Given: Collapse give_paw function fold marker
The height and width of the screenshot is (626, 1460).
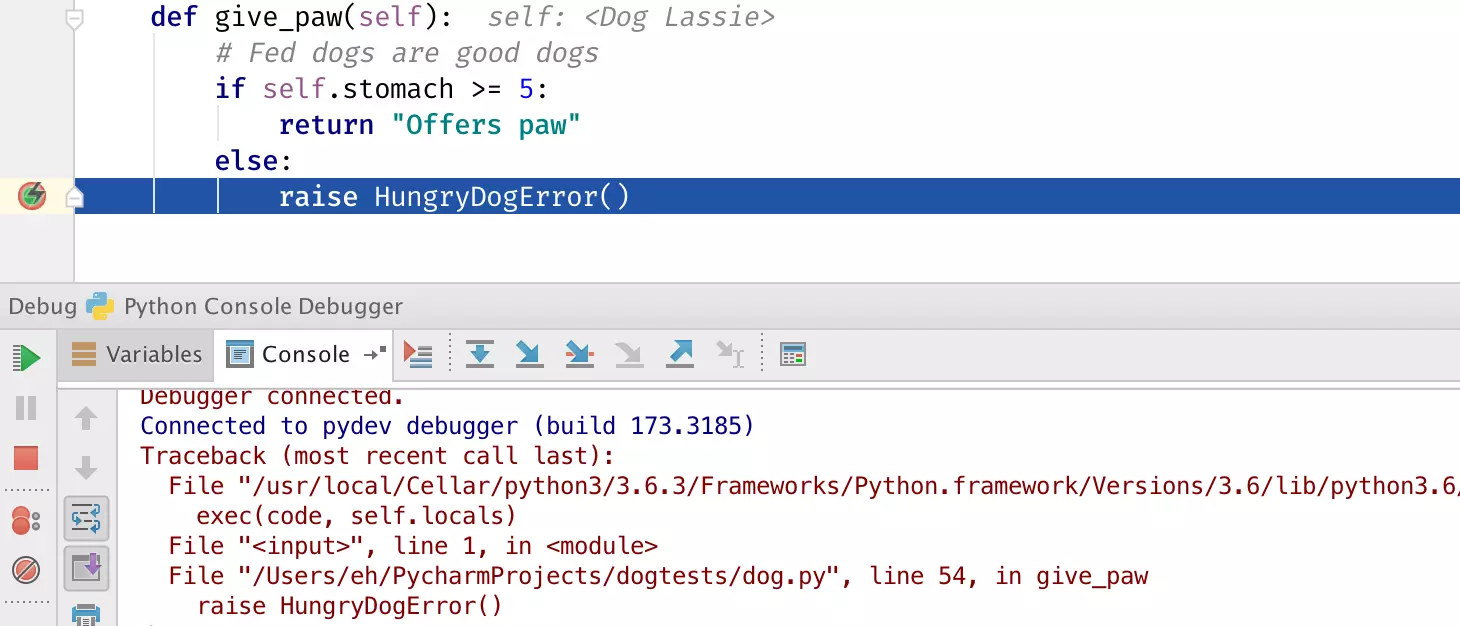Looking at the screenshot, I should 74,19.
